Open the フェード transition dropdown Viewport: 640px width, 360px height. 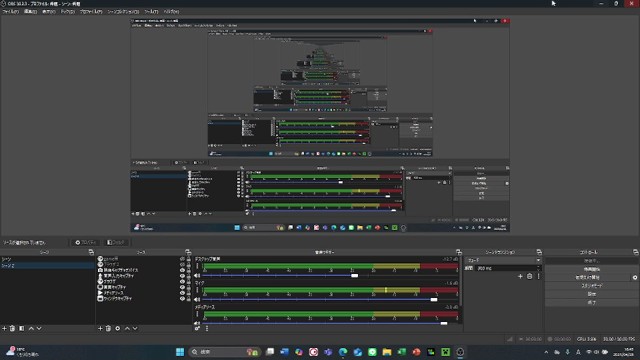[503, 260]
